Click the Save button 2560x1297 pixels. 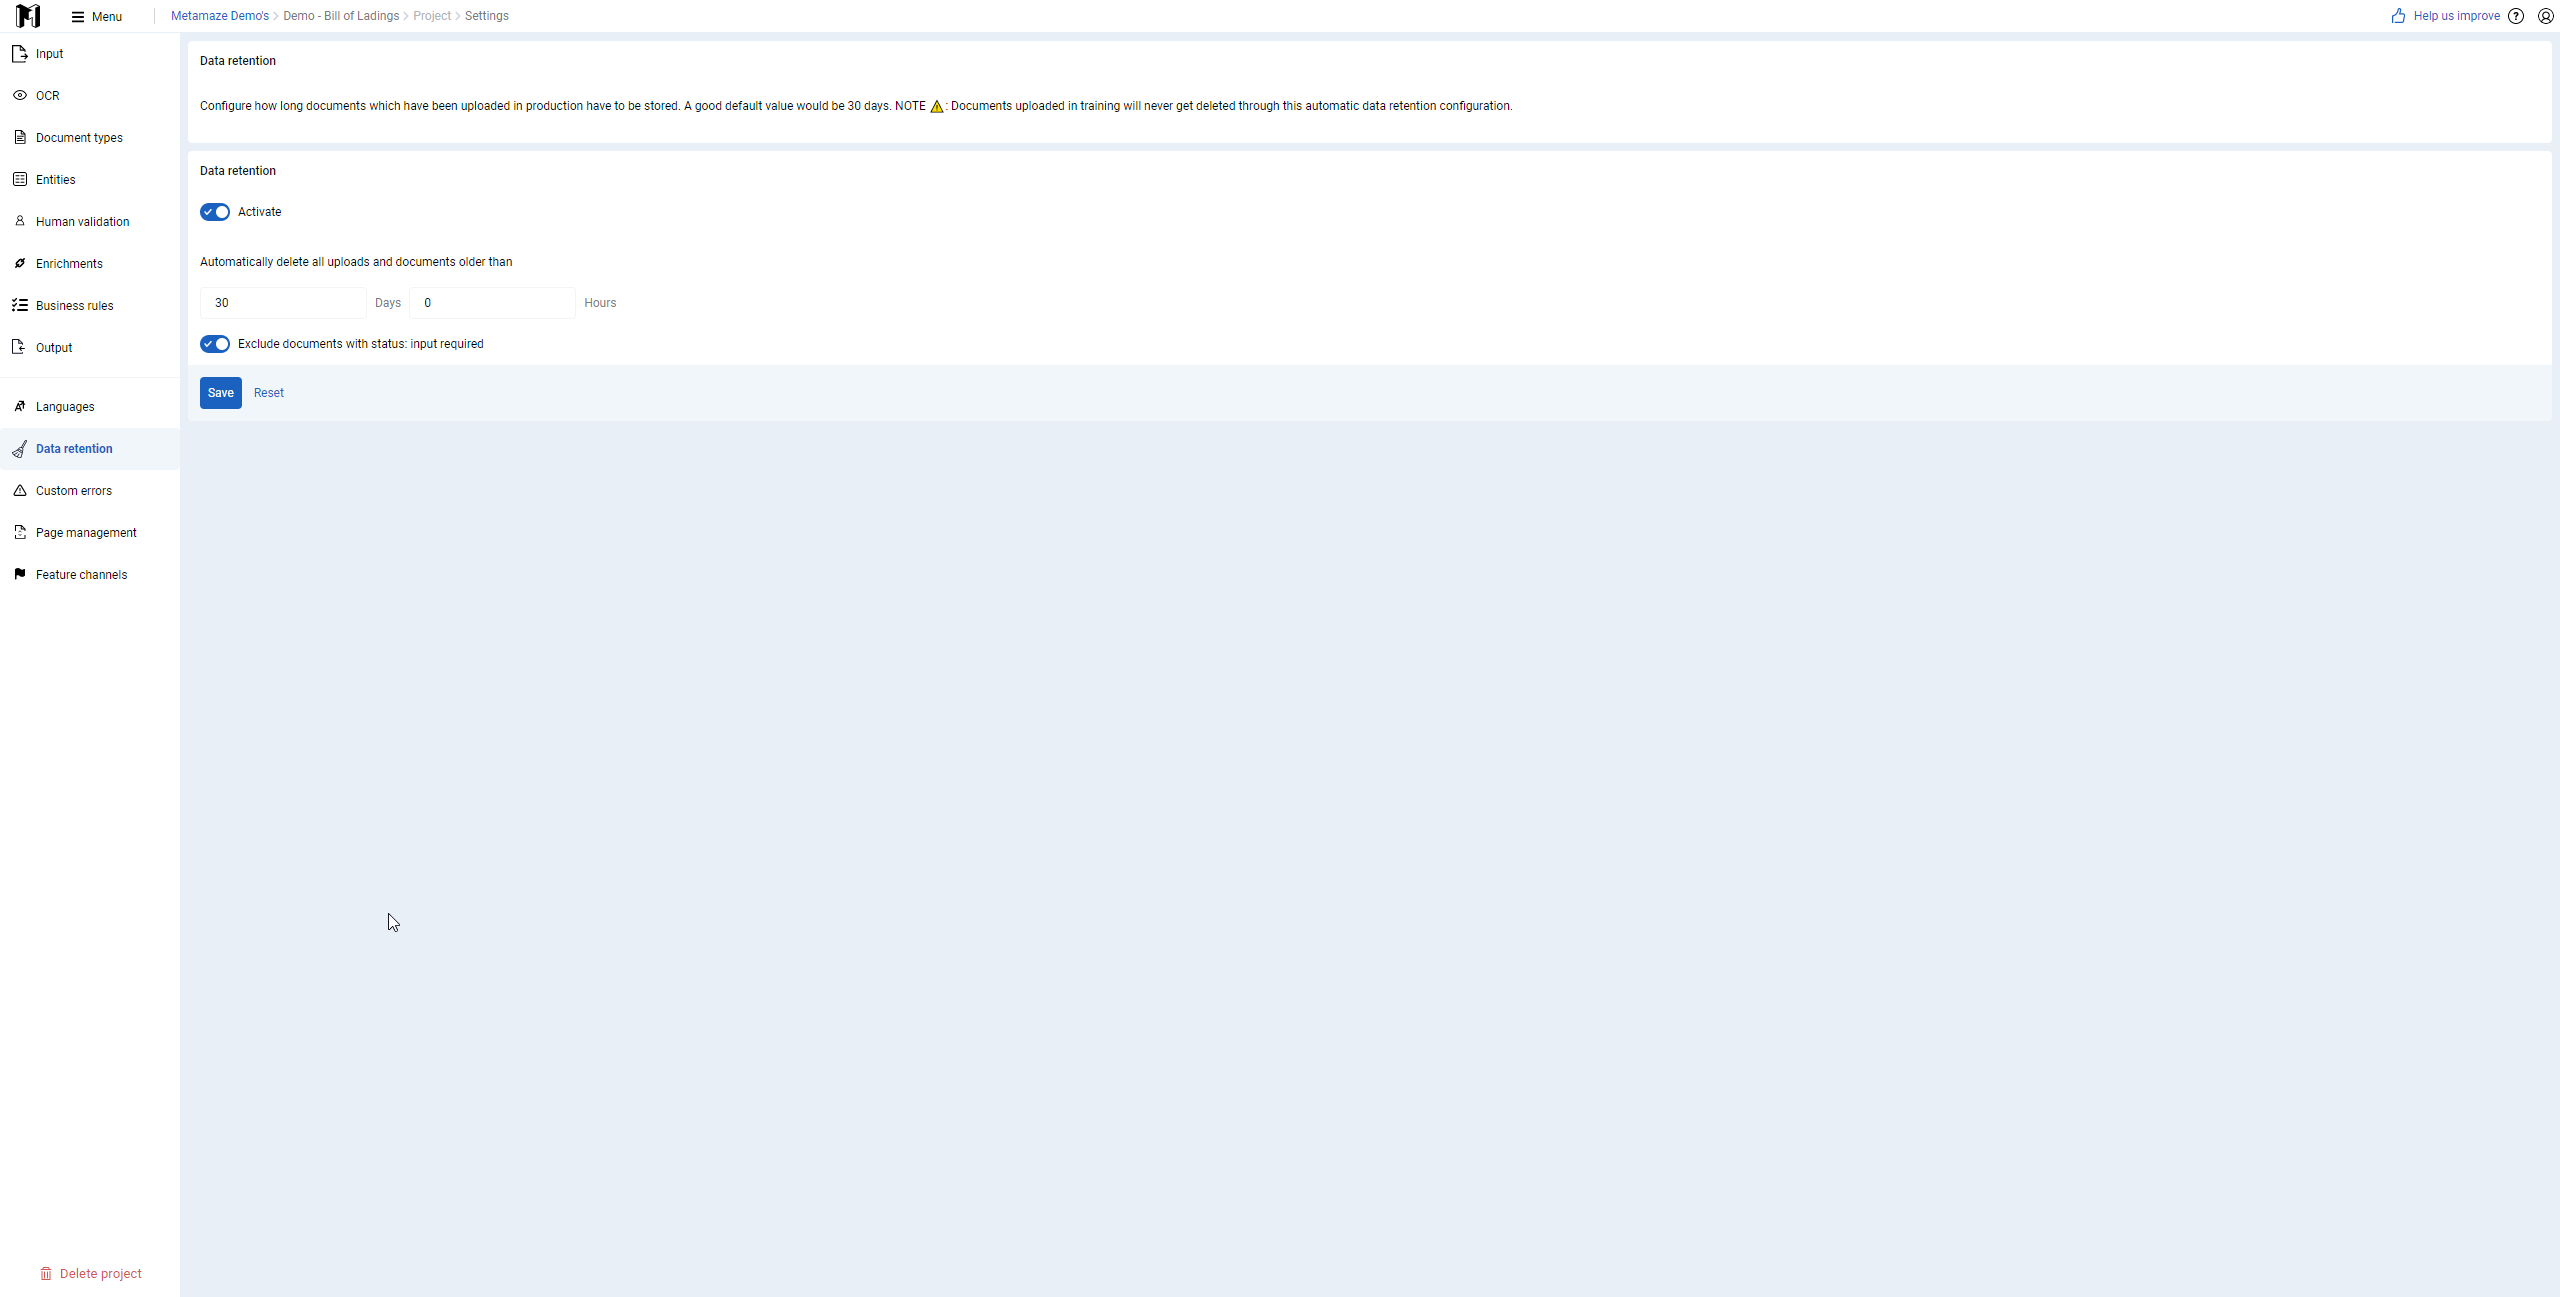[221, 393]
